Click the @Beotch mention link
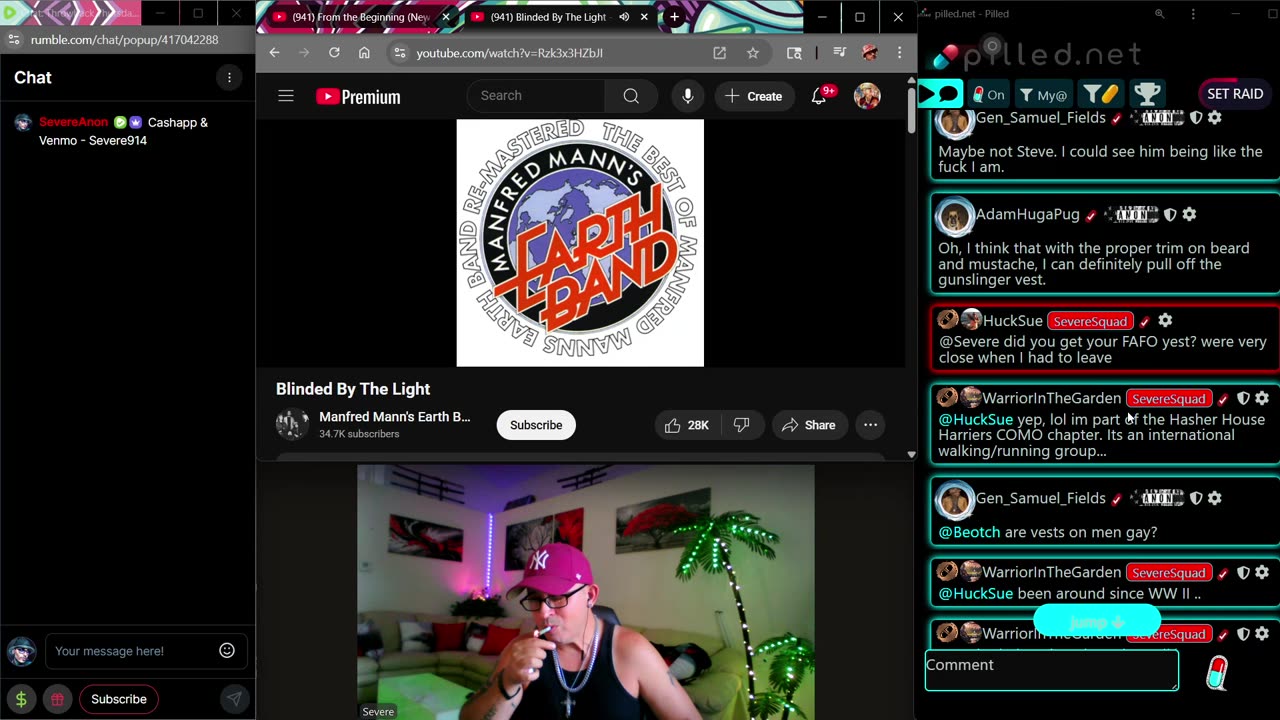The height and width of the screenshot is (720, 1280). pos(969,532)
